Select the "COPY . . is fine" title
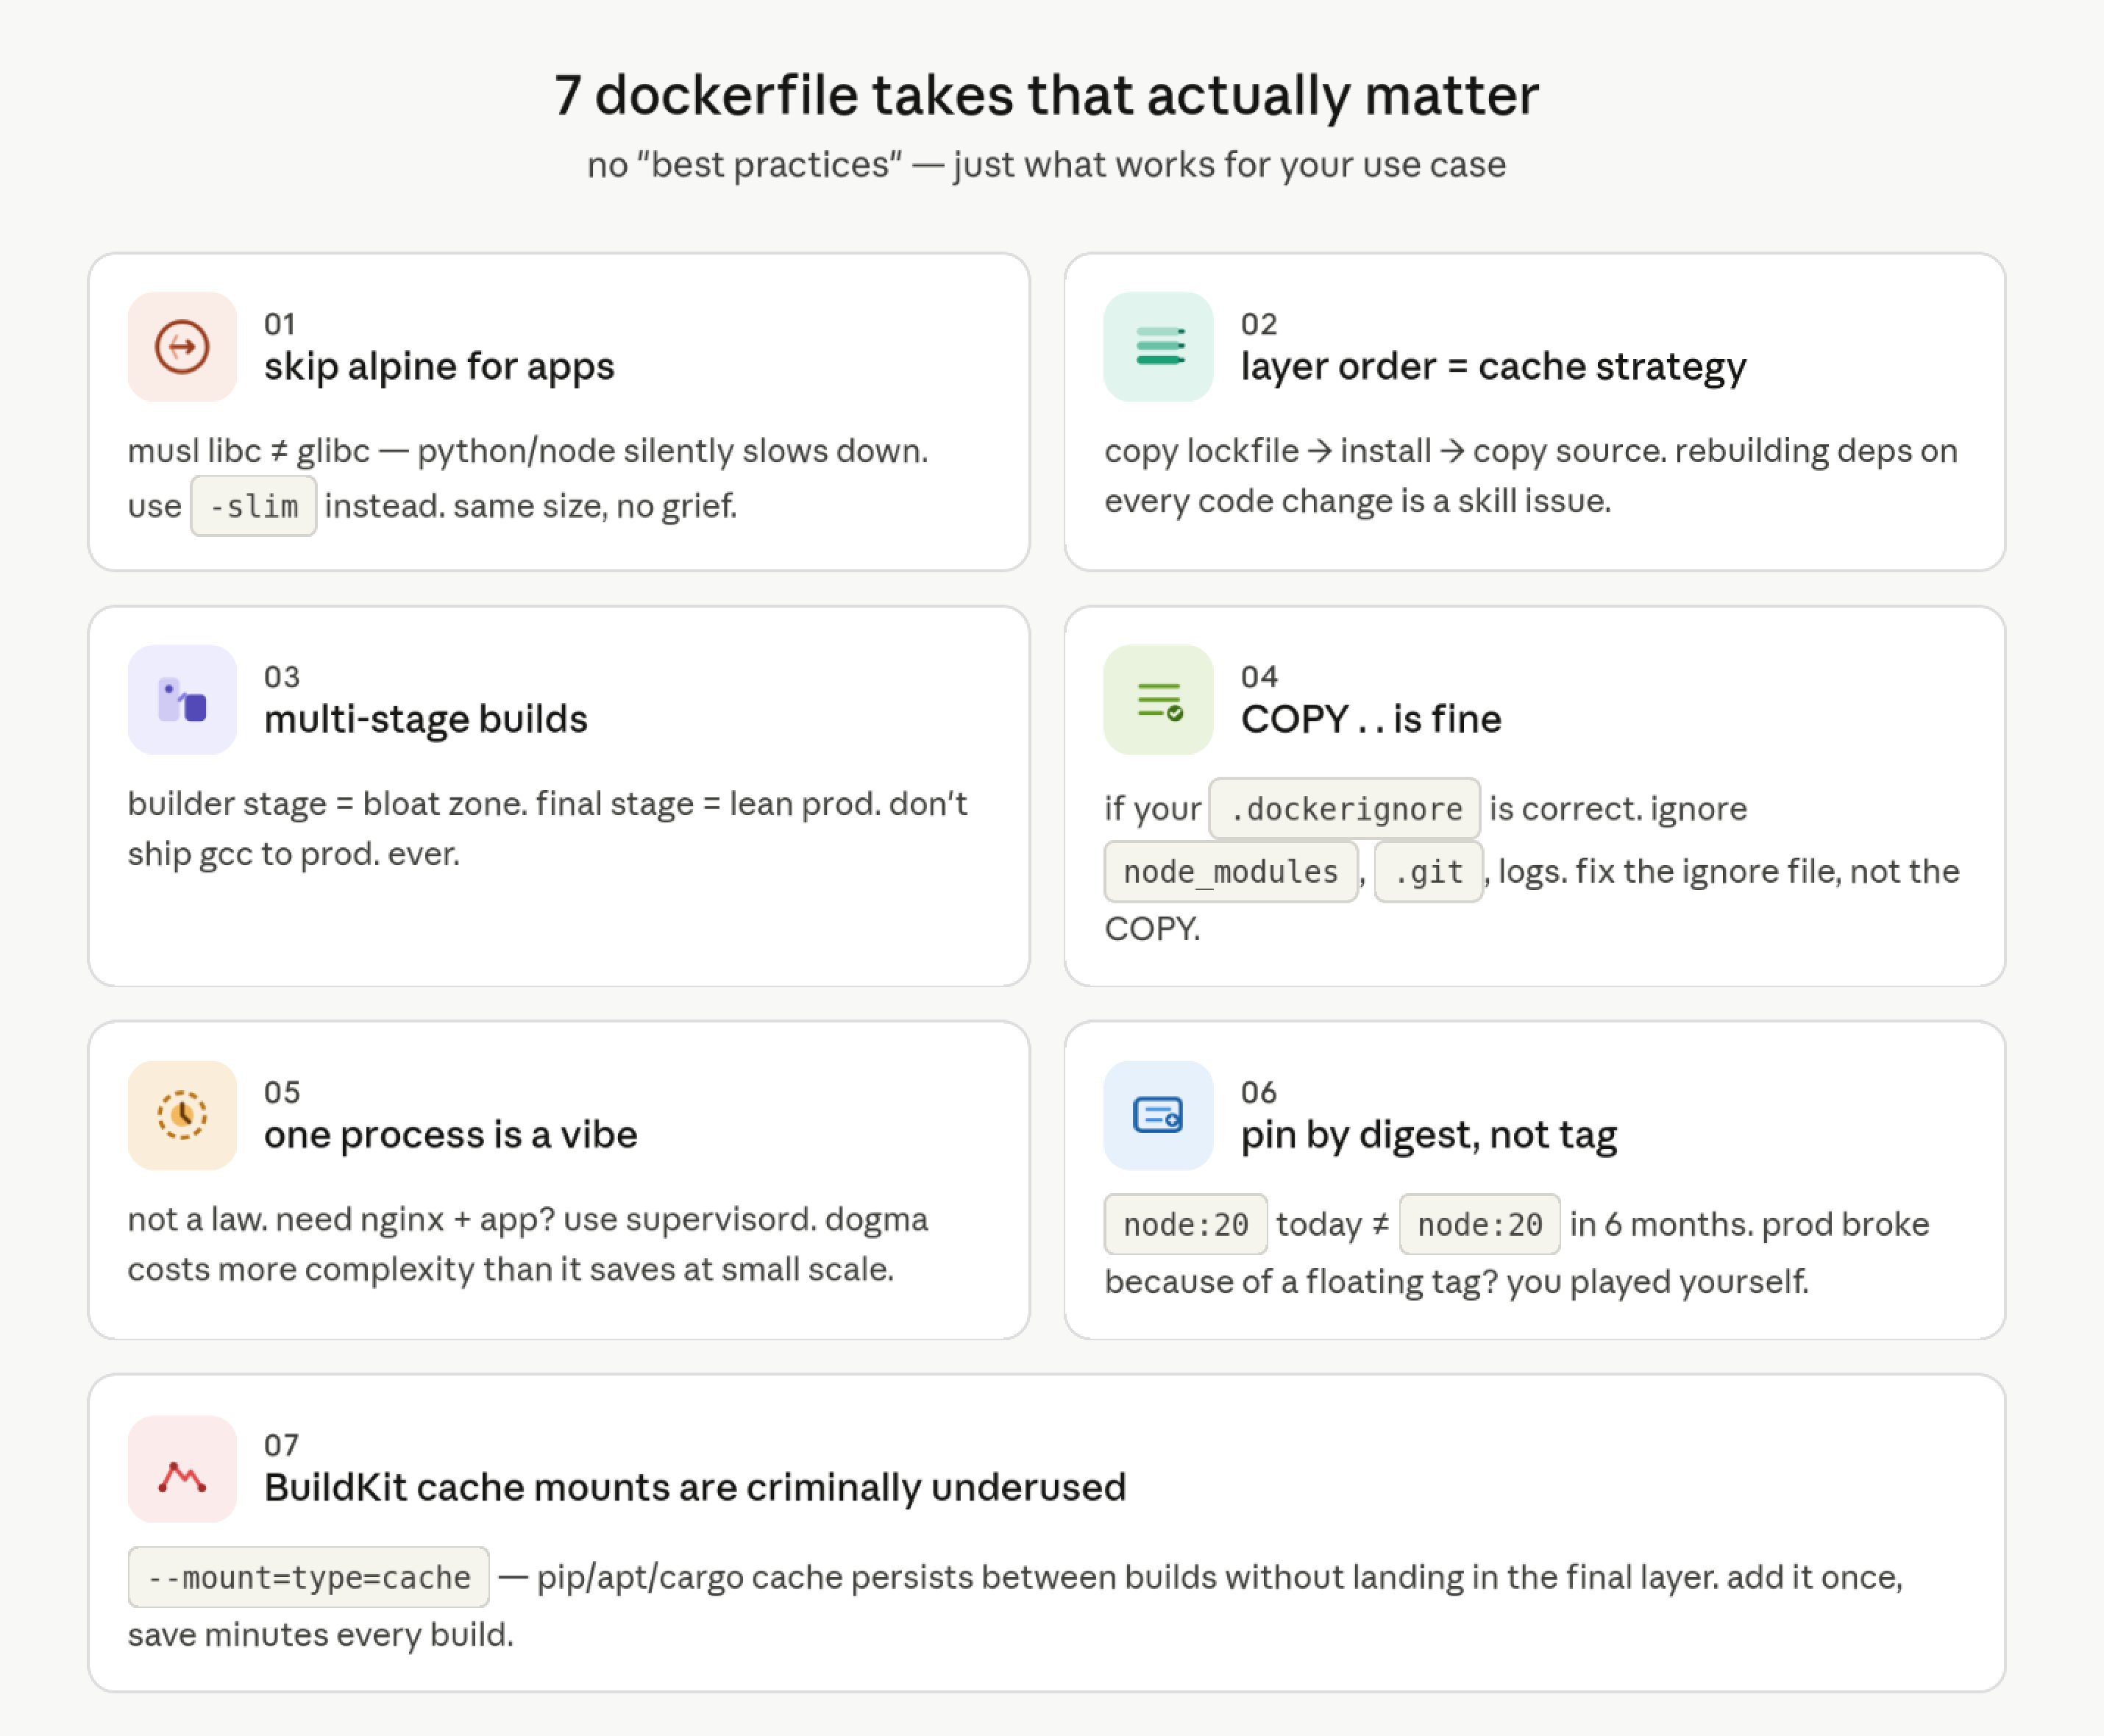The width and height of the screenshot is (2104, 1736). 1370,720
